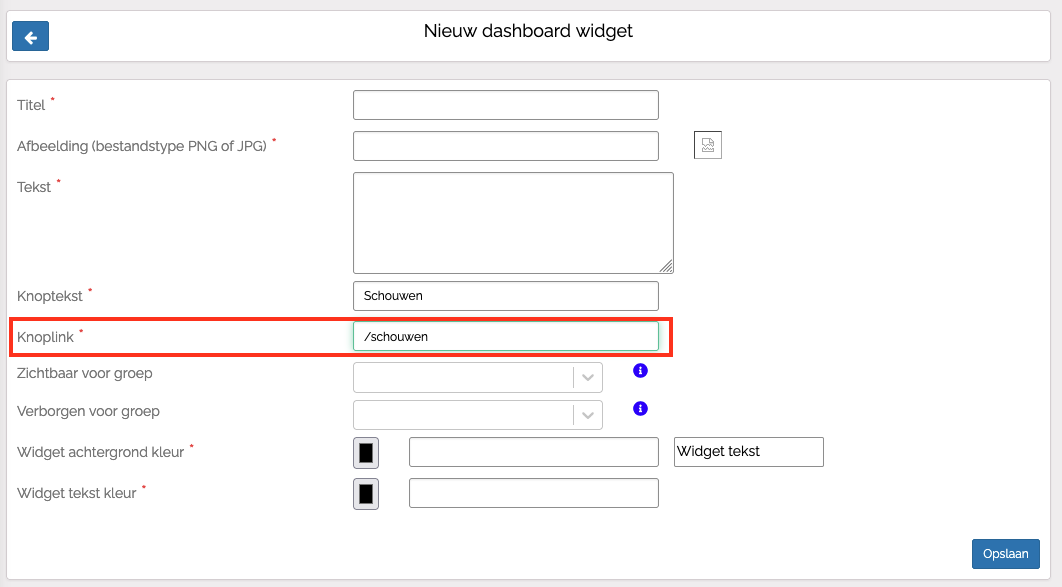This screenshot has width=1062, height=587.
Task: Click inside the Tekst textarea
Action: click(x=512, y=222)
